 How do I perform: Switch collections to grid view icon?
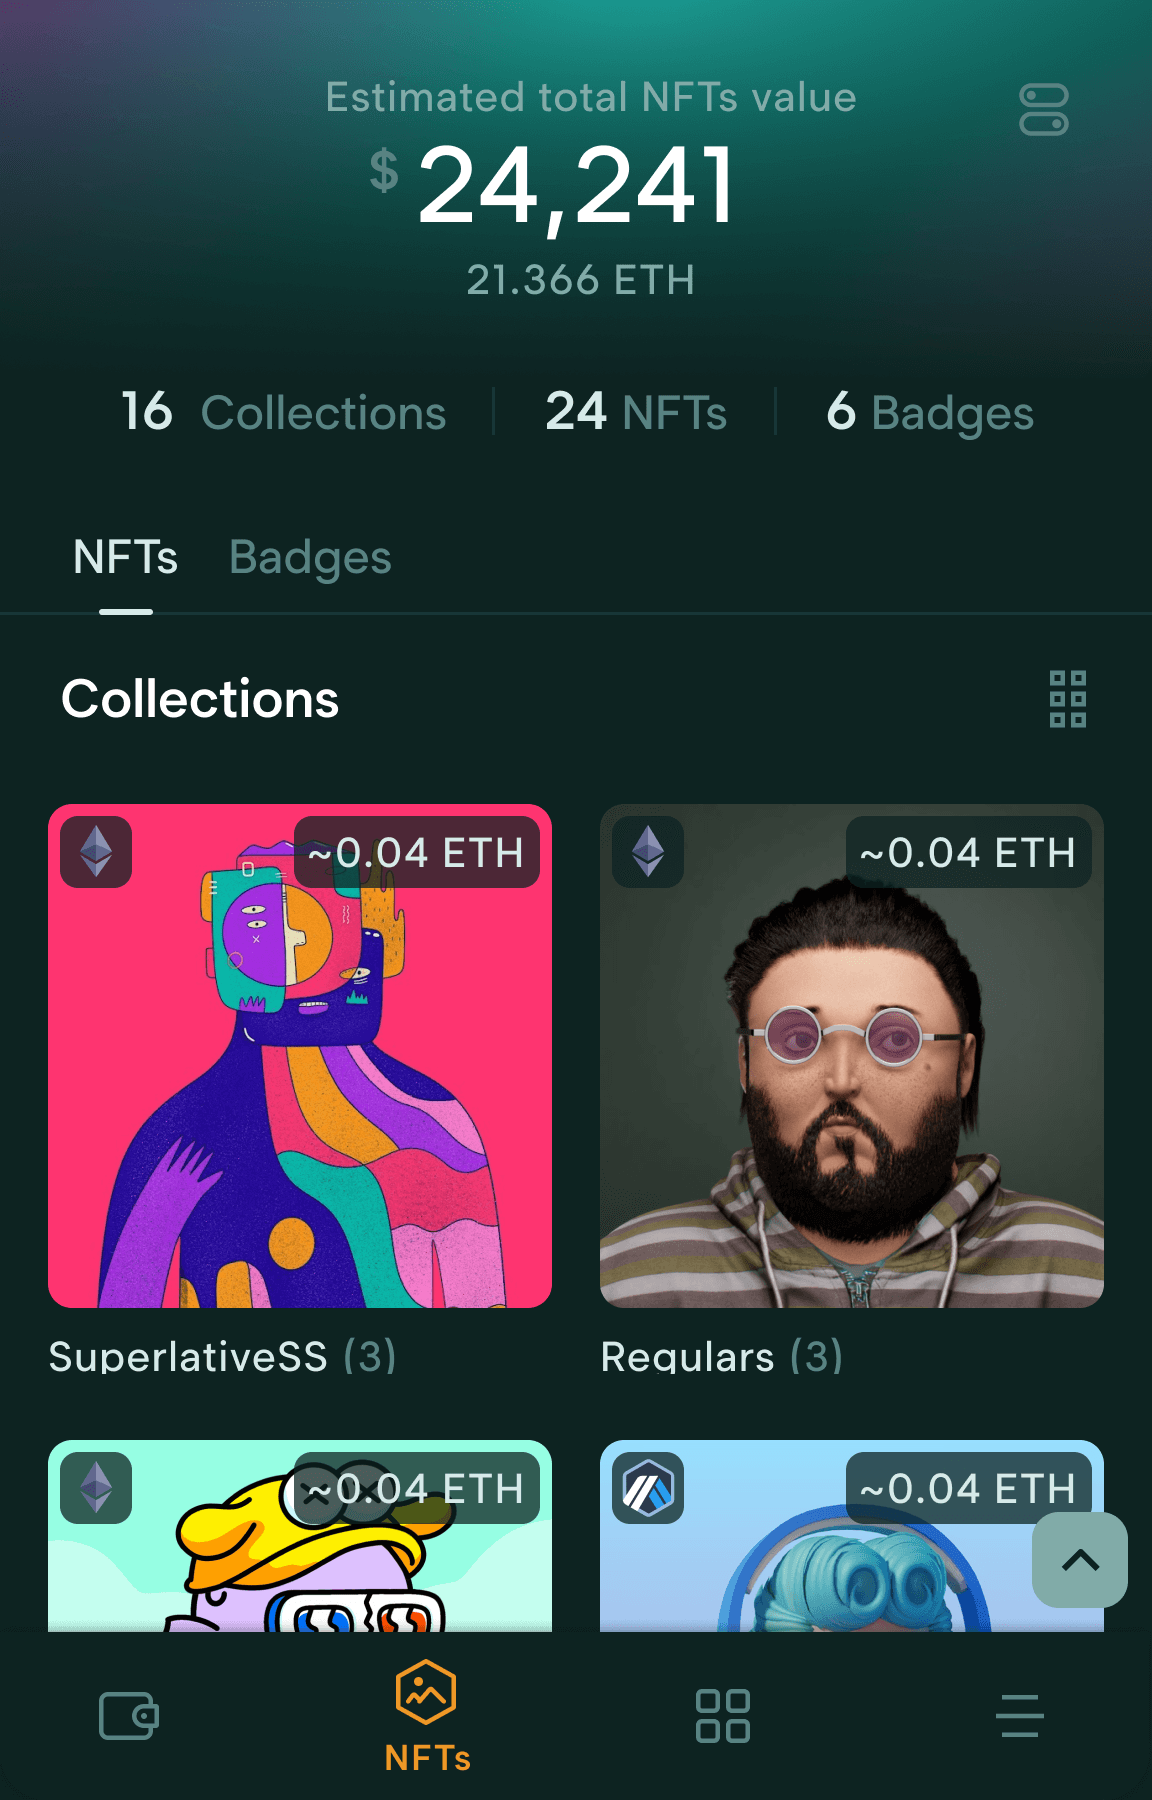1068,699
